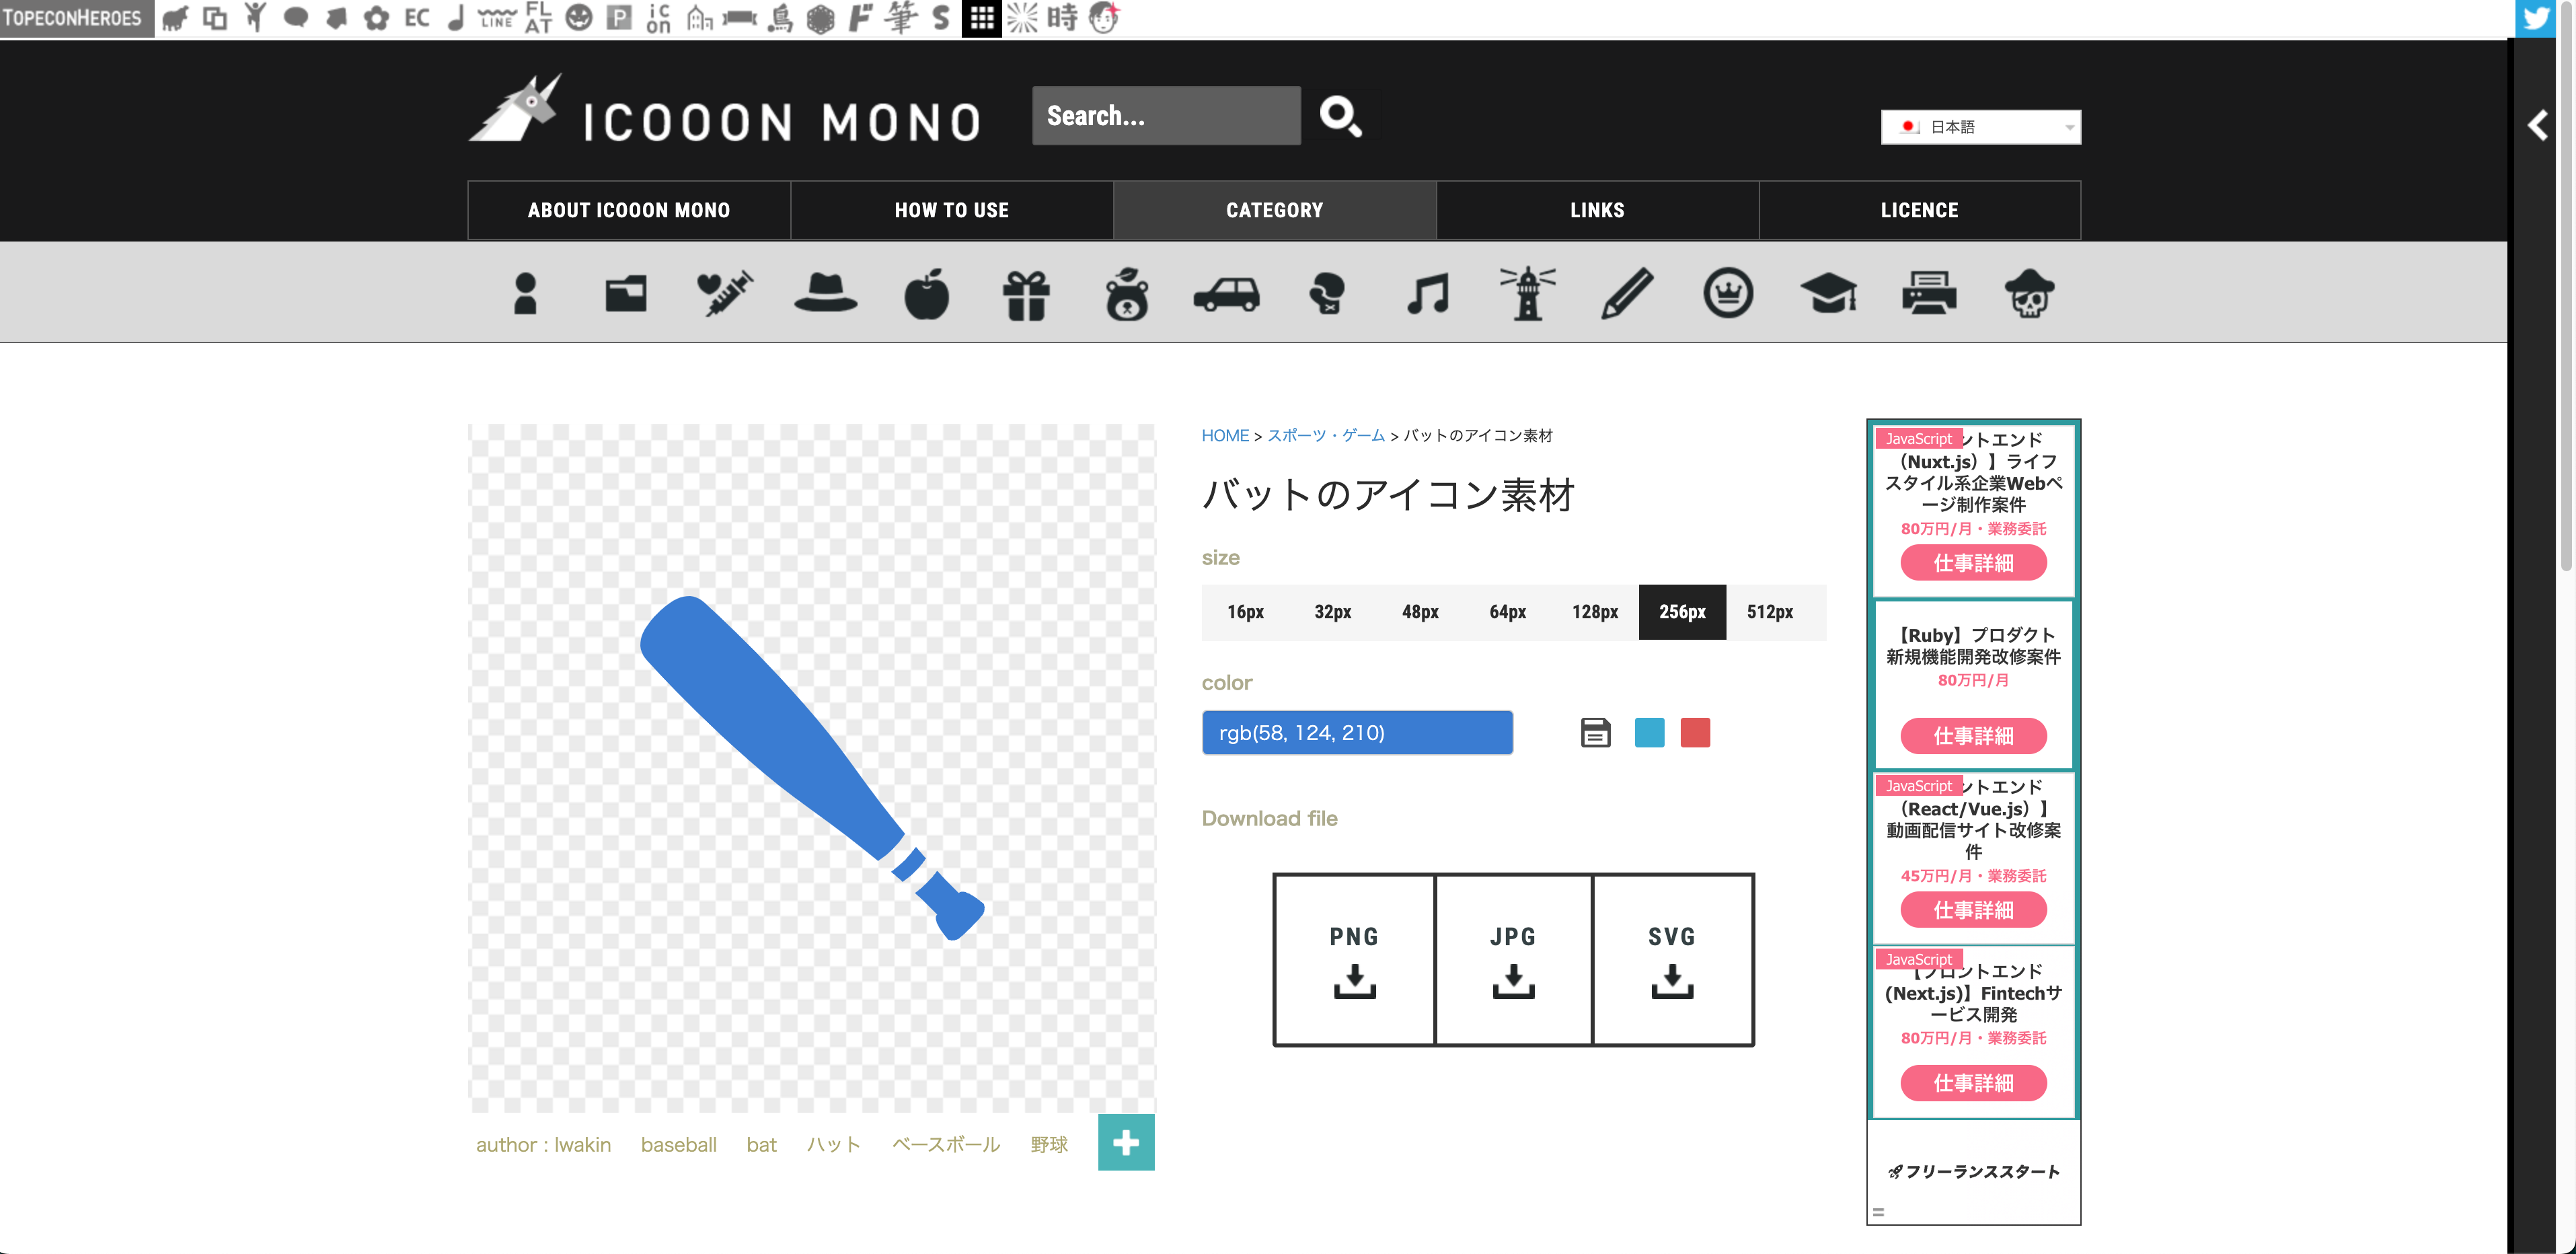Select the car category icon
Image resolution: width=2576 pixels, height=1254 pixels.
click(1227, 293)
